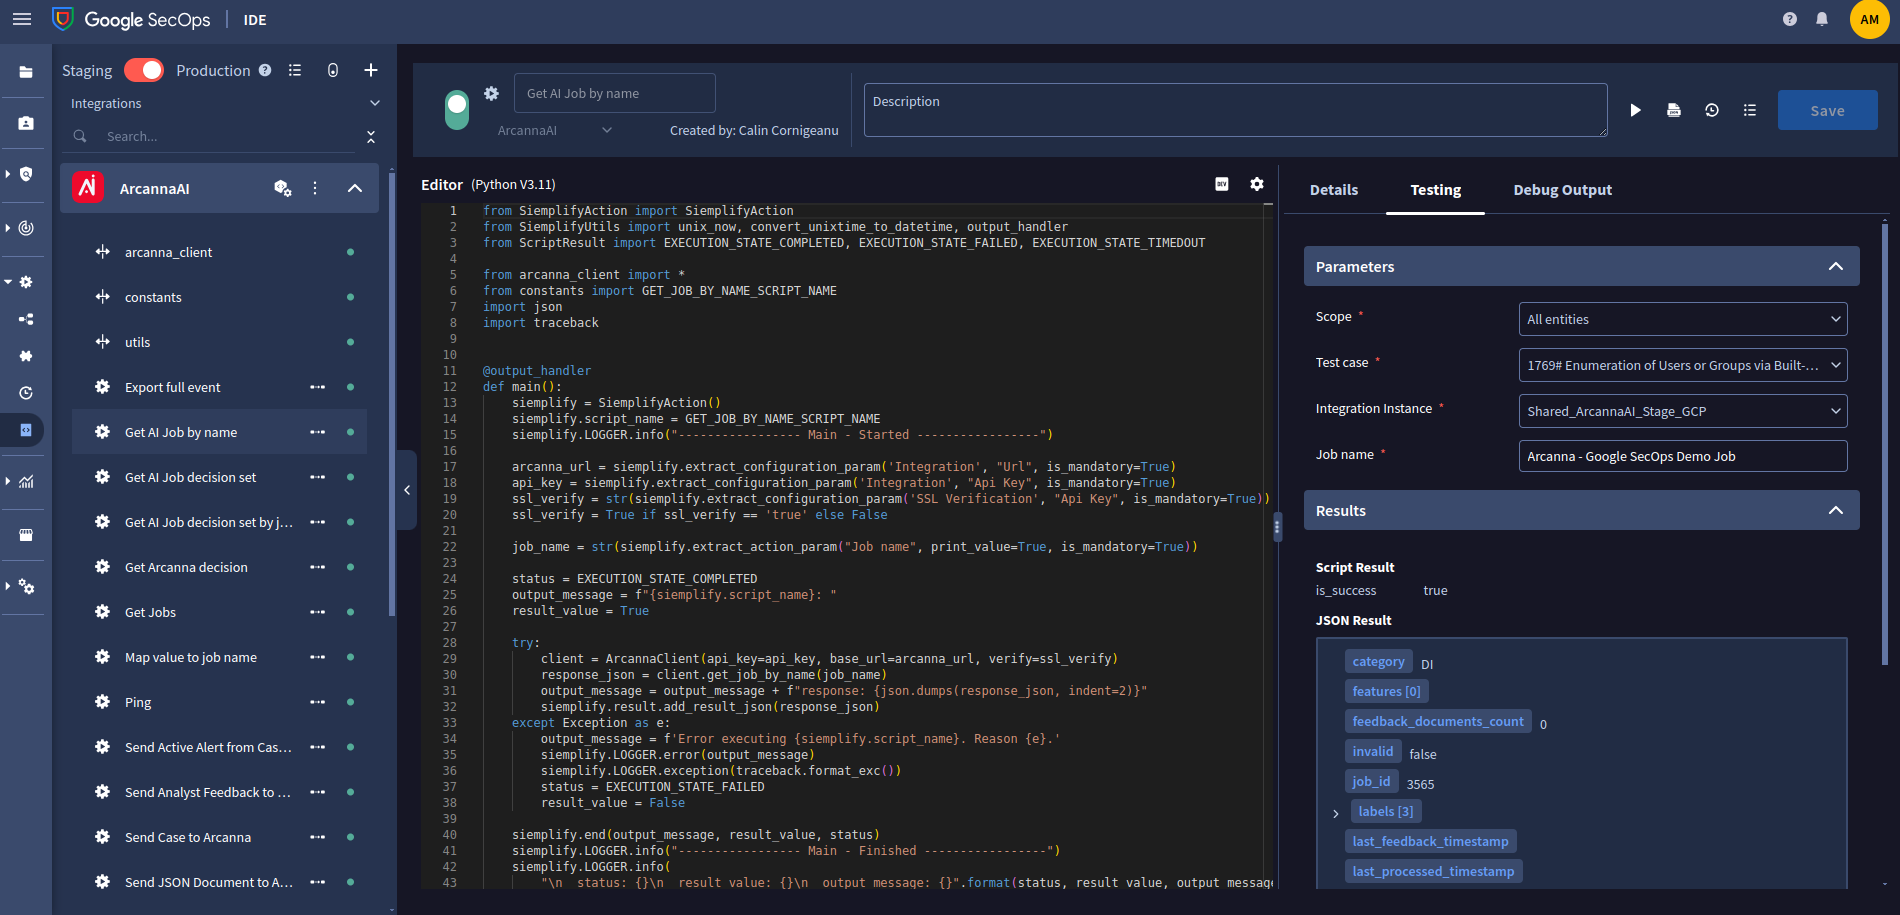Open the AM user avatar menu
1900x915 pixels.
1870,19
